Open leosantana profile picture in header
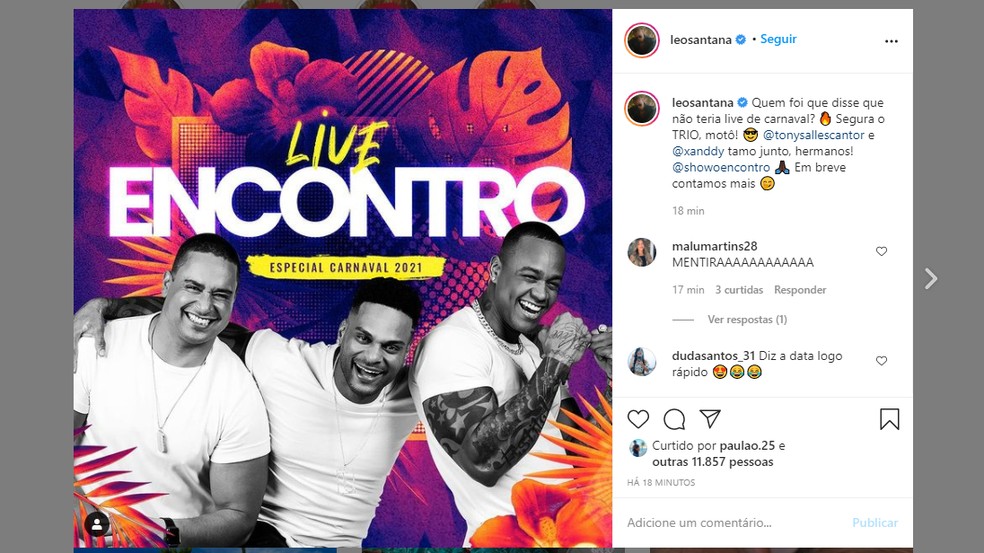Viewport: 984px width, 553px height. point(641,40)
